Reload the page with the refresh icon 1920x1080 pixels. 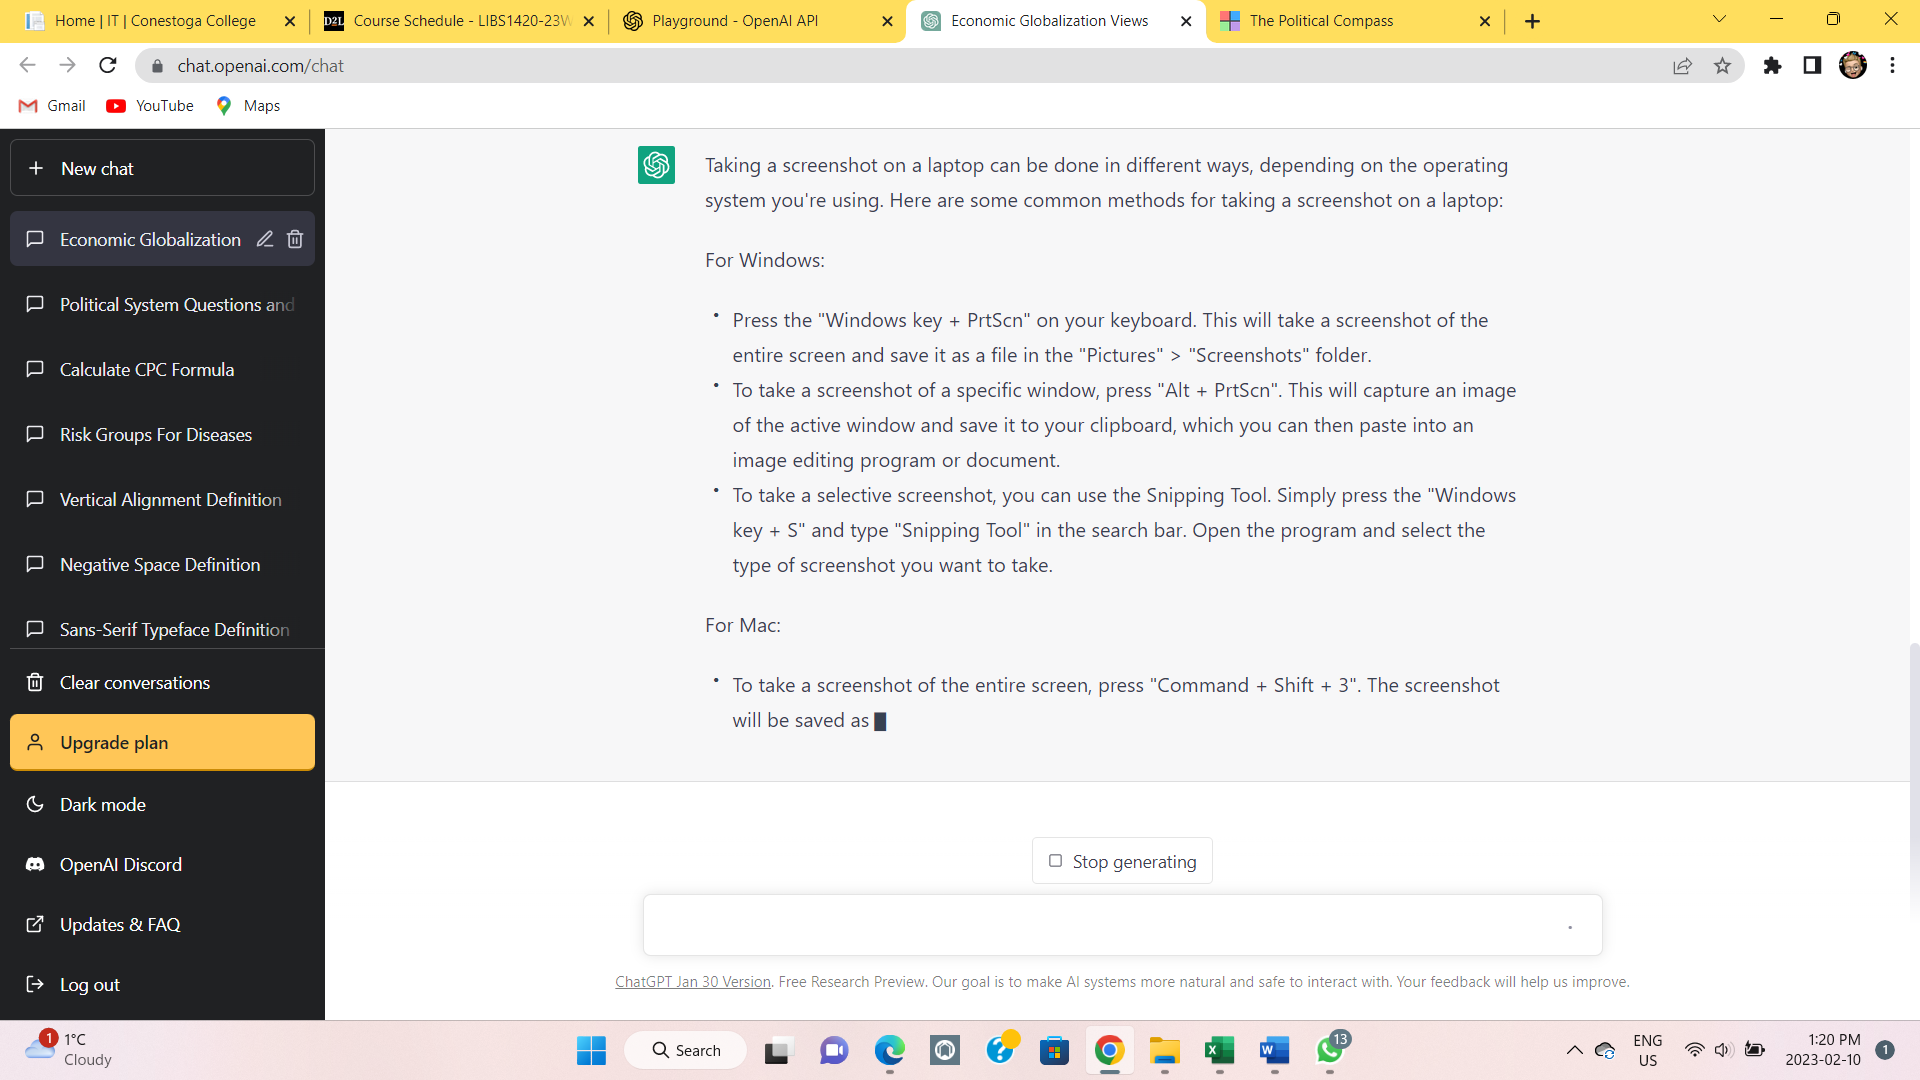click(x=108, y=66)
